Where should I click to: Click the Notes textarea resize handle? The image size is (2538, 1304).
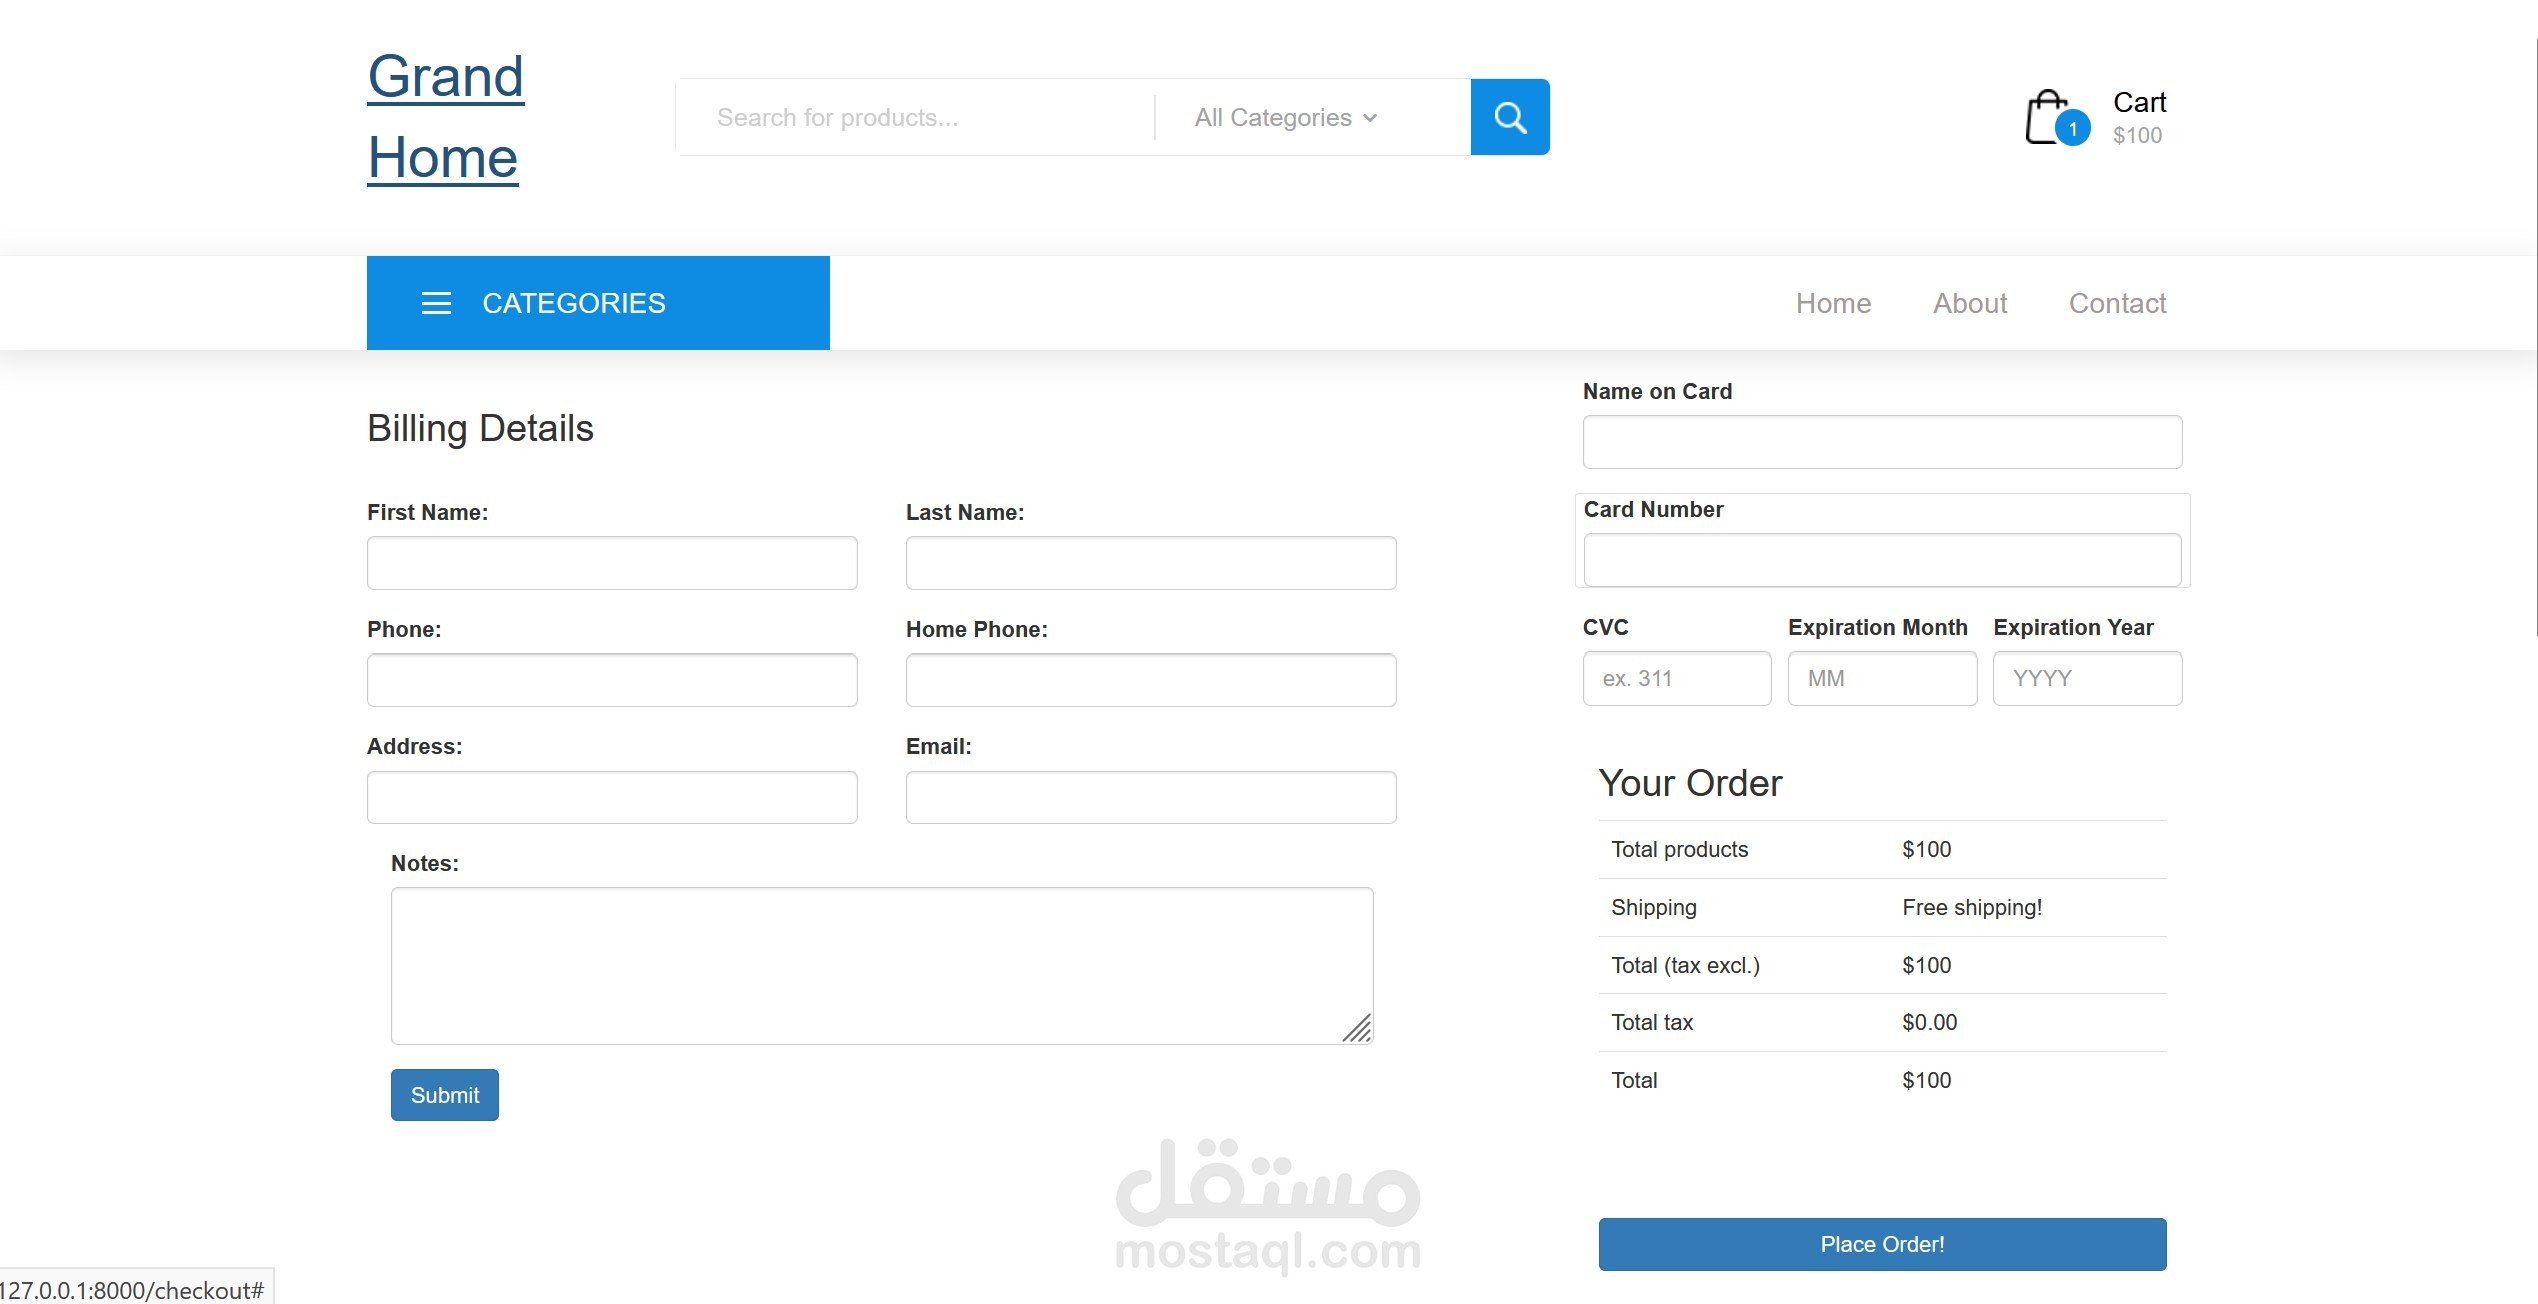click(x=1357, y=1028)
